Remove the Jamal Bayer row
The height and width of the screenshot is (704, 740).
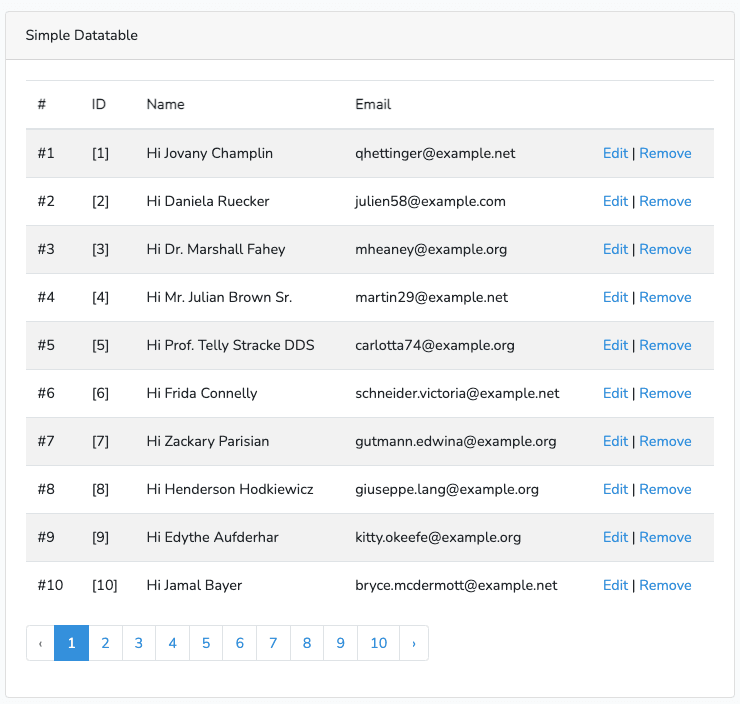[x=665, y=585]
